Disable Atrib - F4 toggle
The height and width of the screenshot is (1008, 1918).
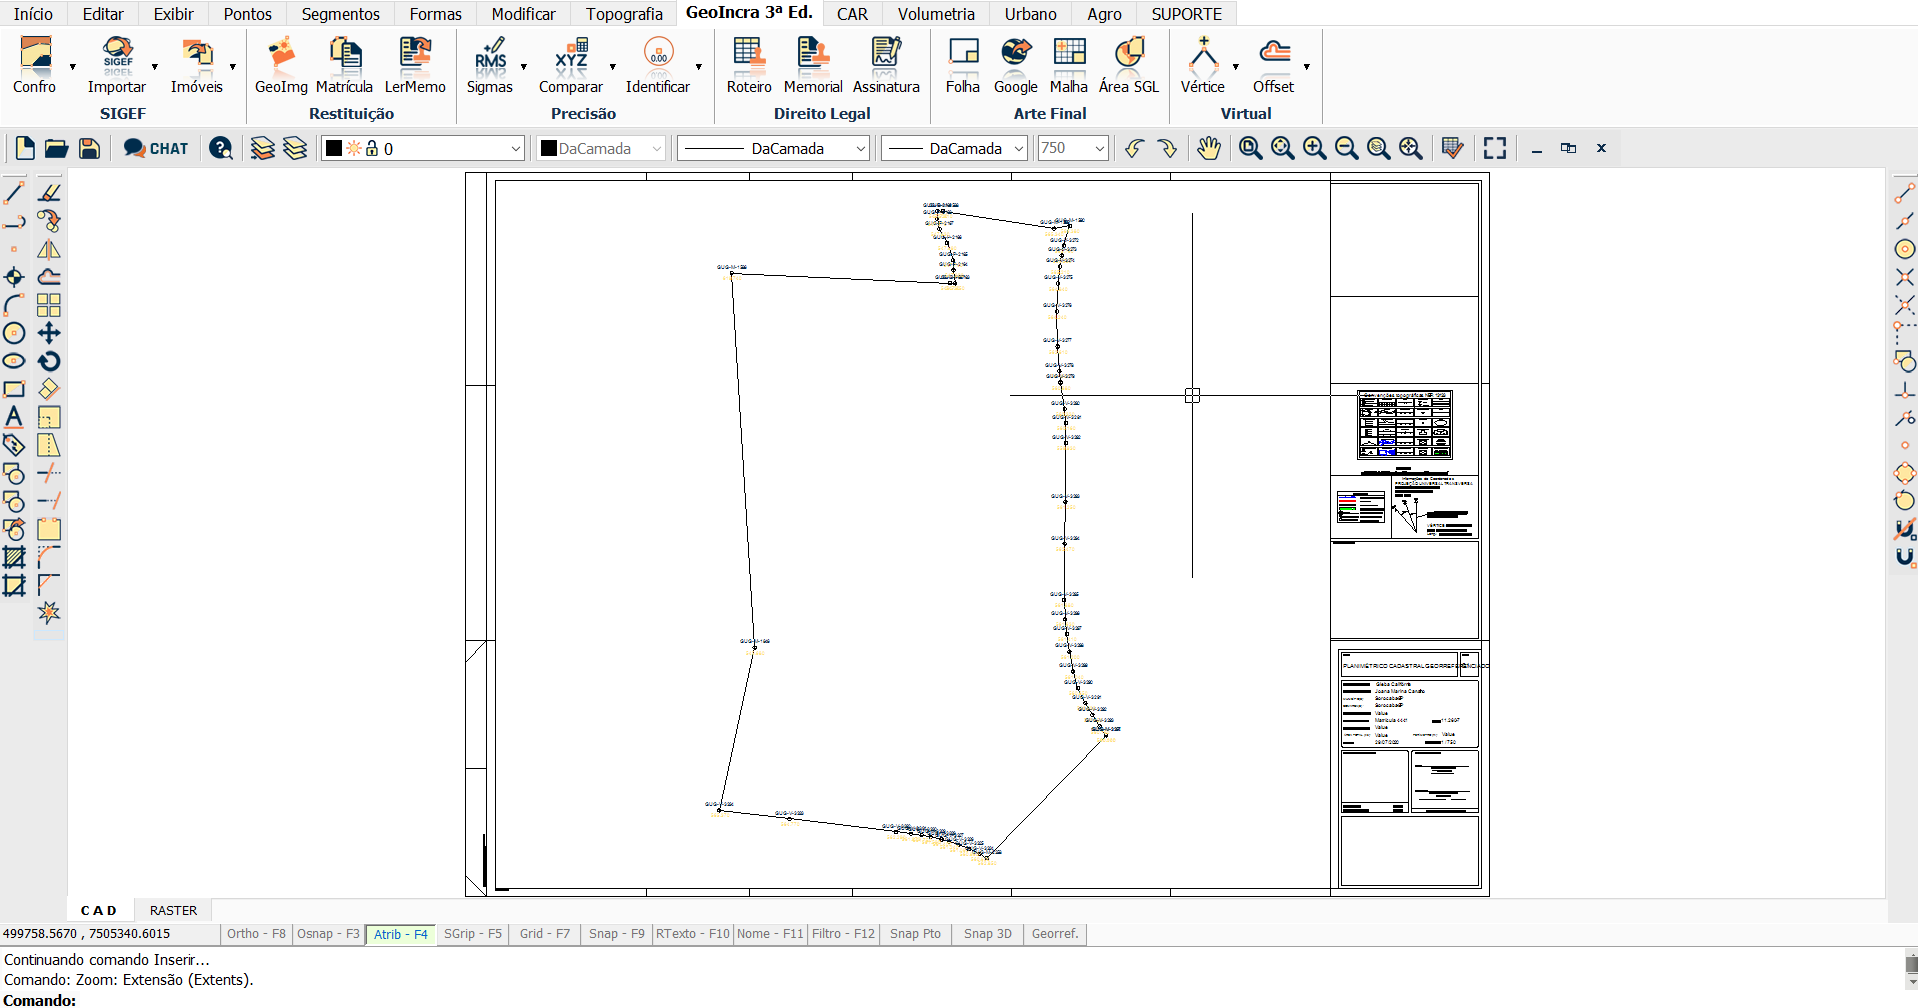click(x=400, y=934)
